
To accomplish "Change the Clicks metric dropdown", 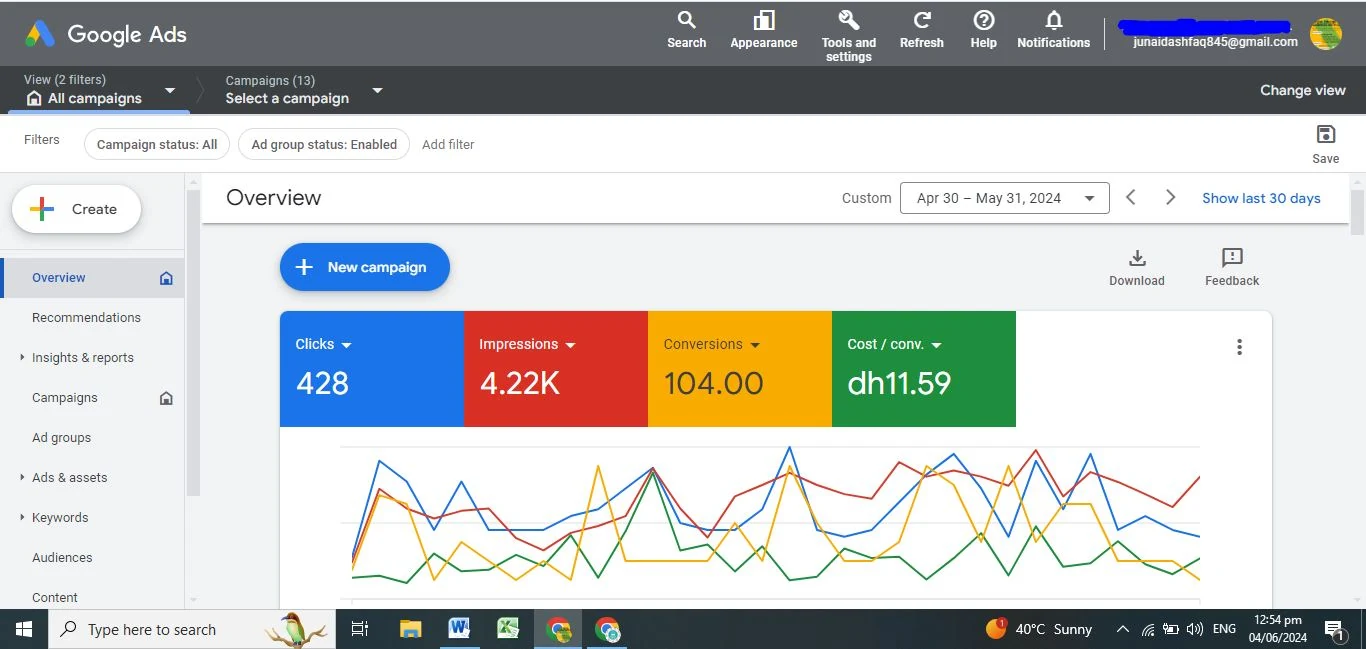I will coord(324,344).
